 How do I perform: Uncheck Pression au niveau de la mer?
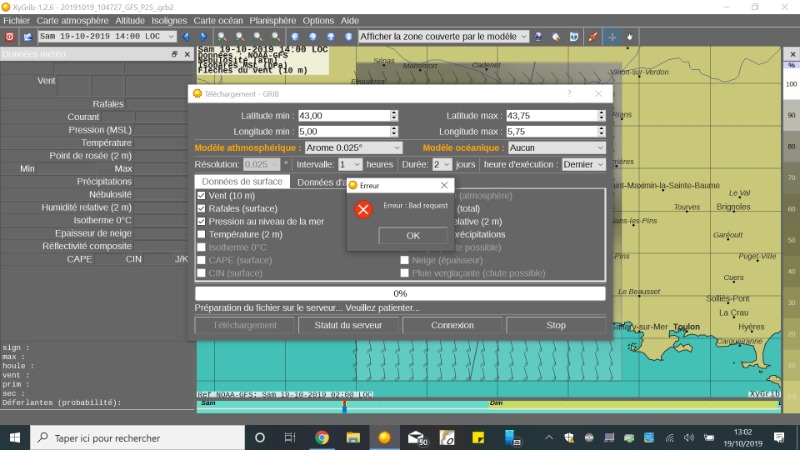click(202, 221)
